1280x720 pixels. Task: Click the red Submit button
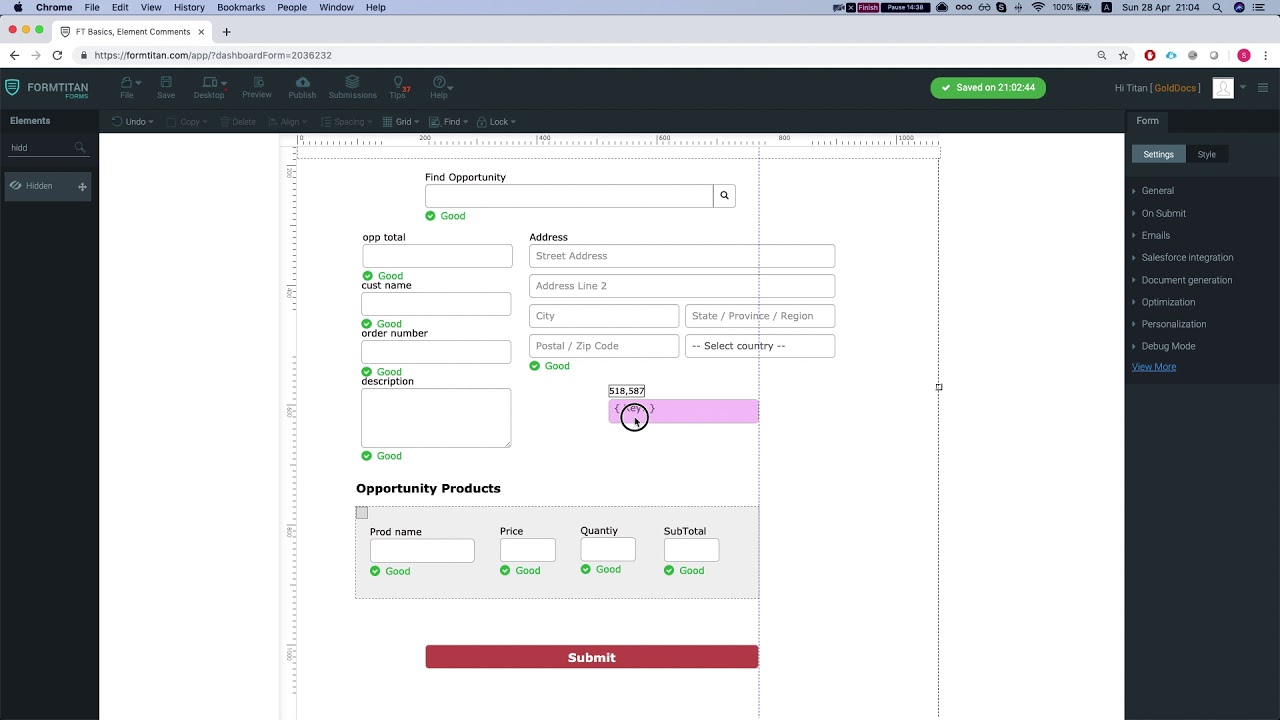point(592,657)
